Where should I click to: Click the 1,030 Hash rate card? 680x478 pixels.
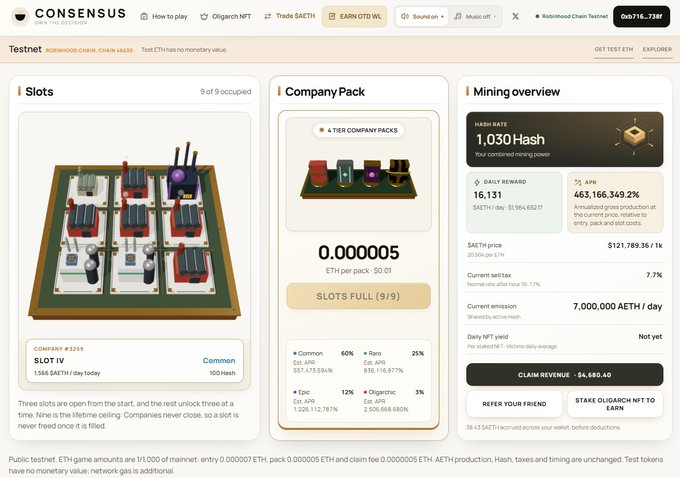tap(565, 139)
